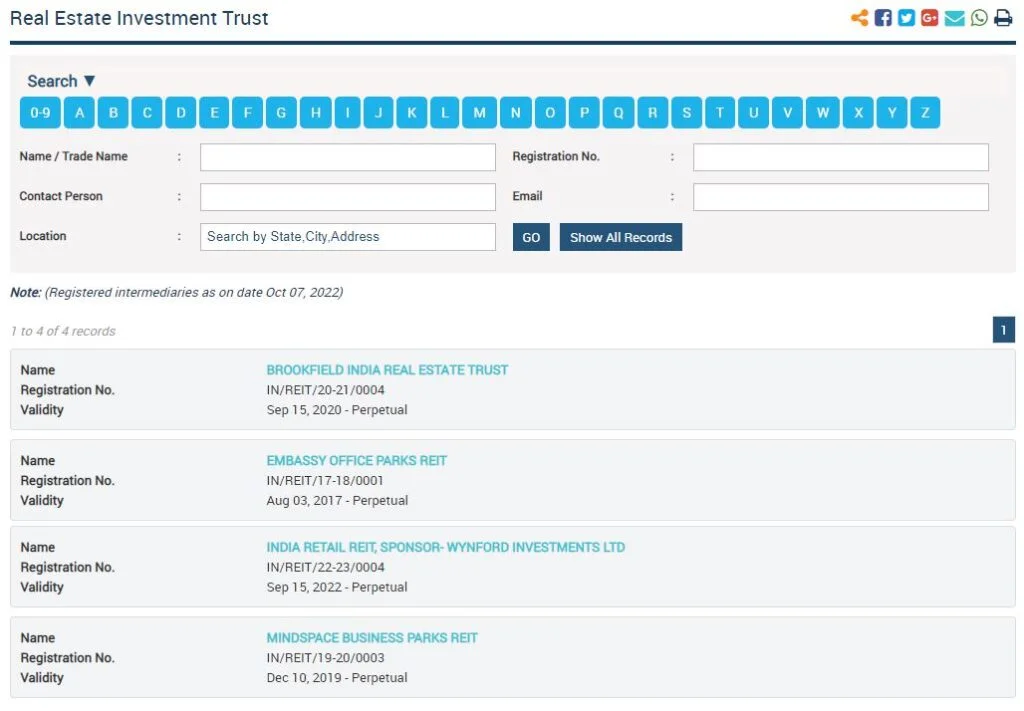
Task: Focus the Name / Trade Name field
Action: point(348,157)
